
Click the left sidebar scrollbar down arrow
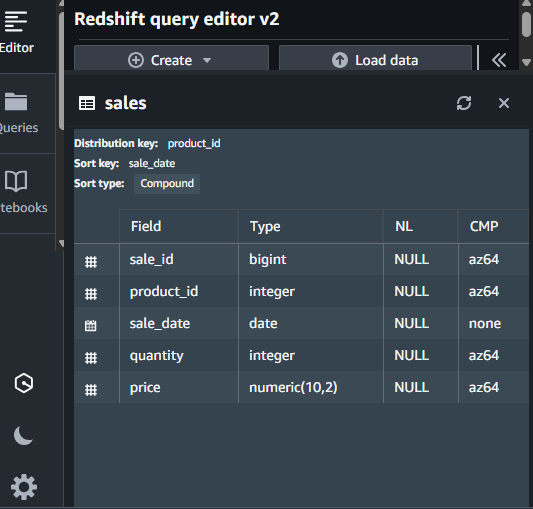(62, 243)
